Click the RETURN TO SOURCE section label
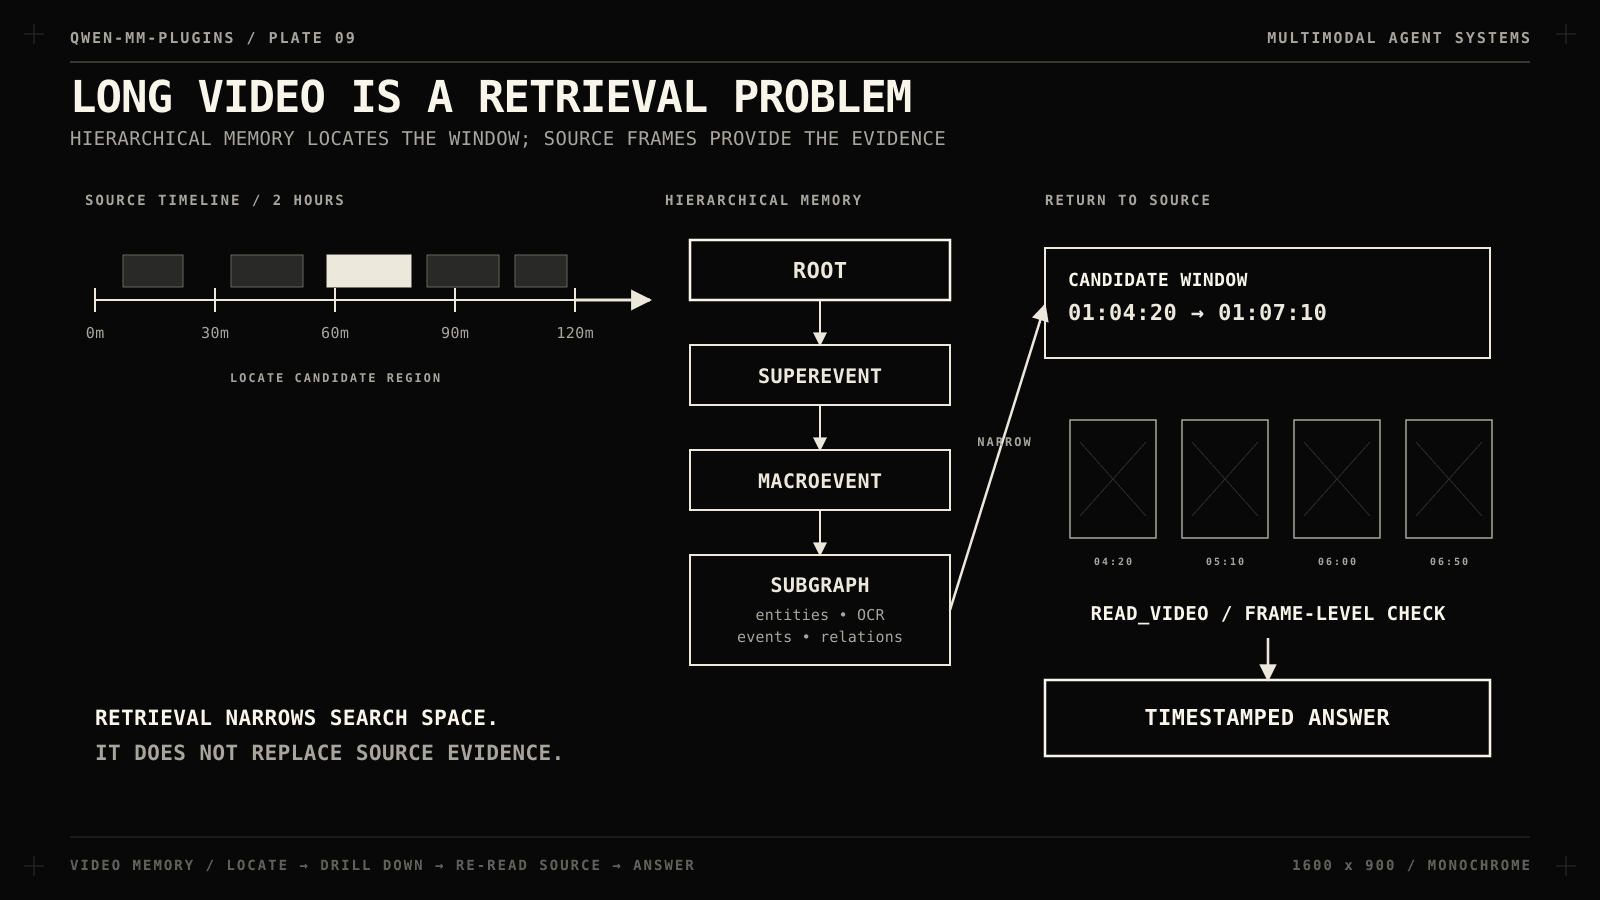 (1128, 200)
